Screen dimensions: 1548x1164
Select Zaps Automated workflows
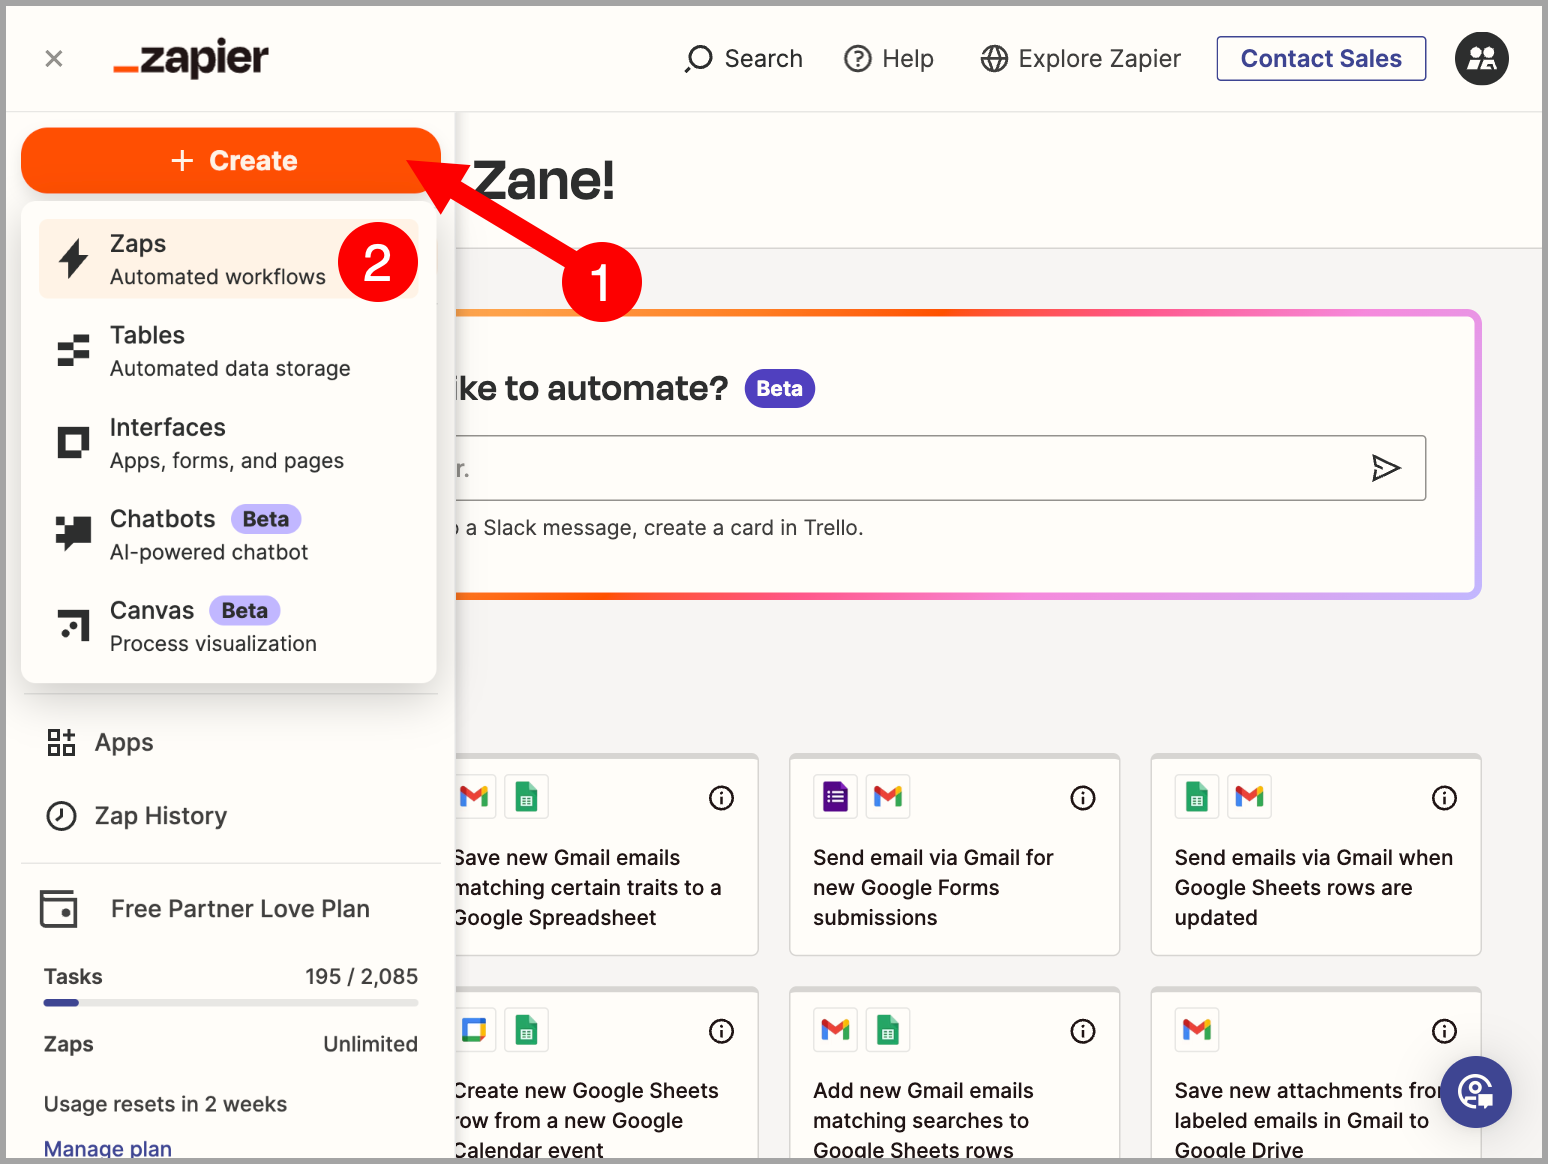[229, 260]
